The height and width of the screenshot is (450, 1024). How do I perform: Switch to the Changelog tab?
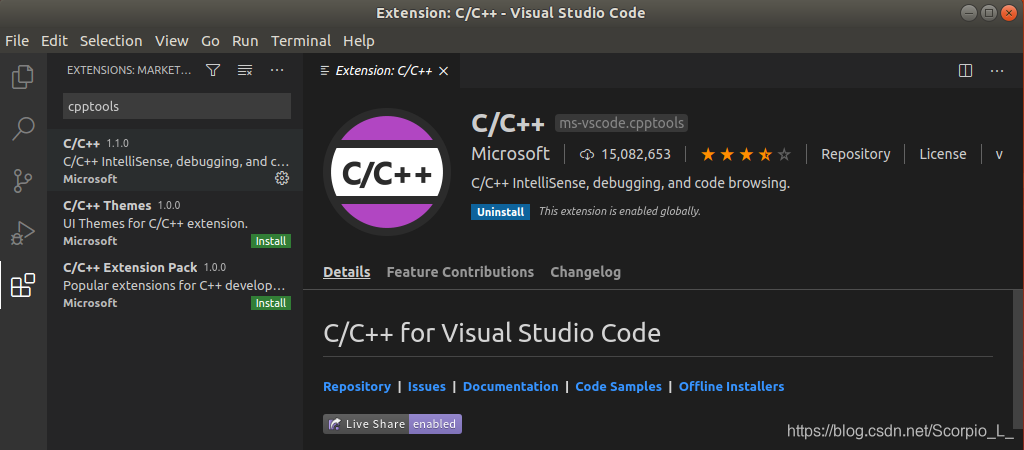coord(586,272)
